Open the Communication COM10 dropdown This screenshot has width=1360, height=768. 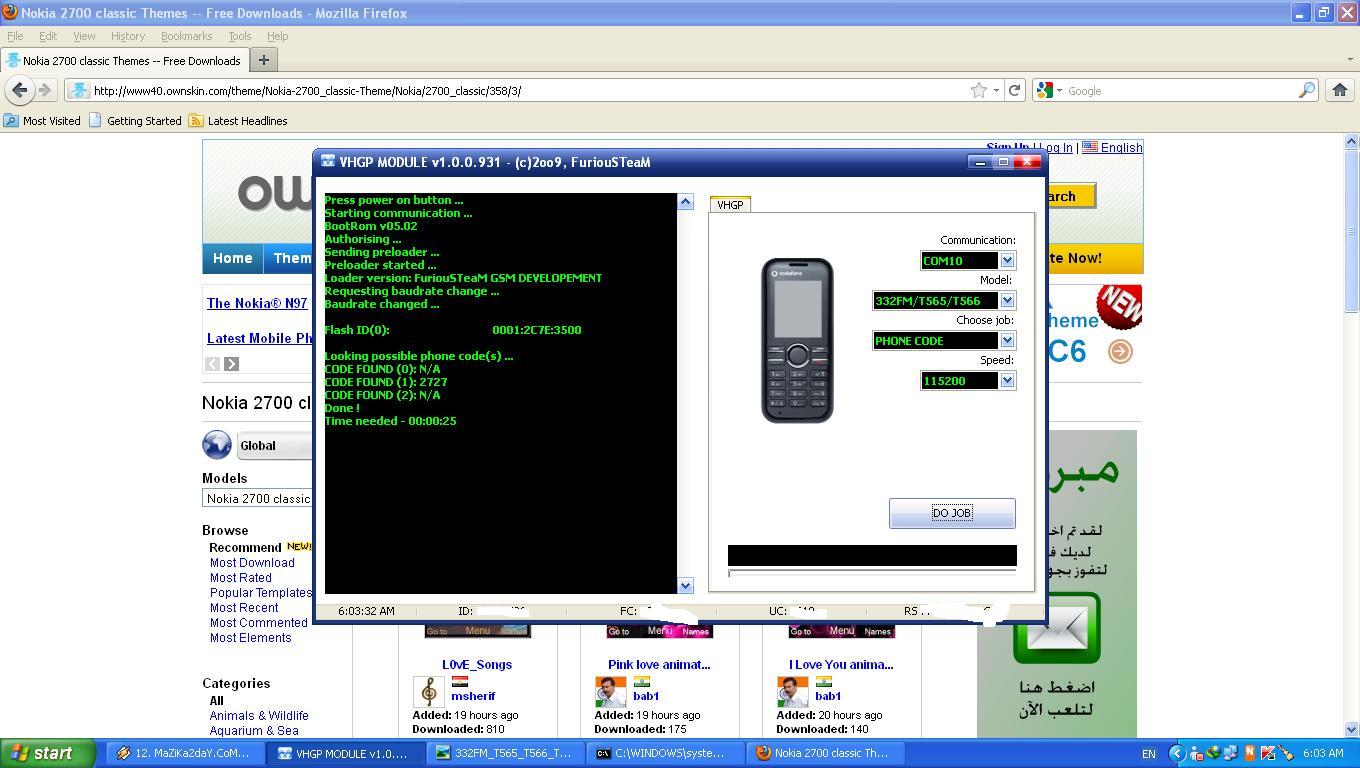1007,260
